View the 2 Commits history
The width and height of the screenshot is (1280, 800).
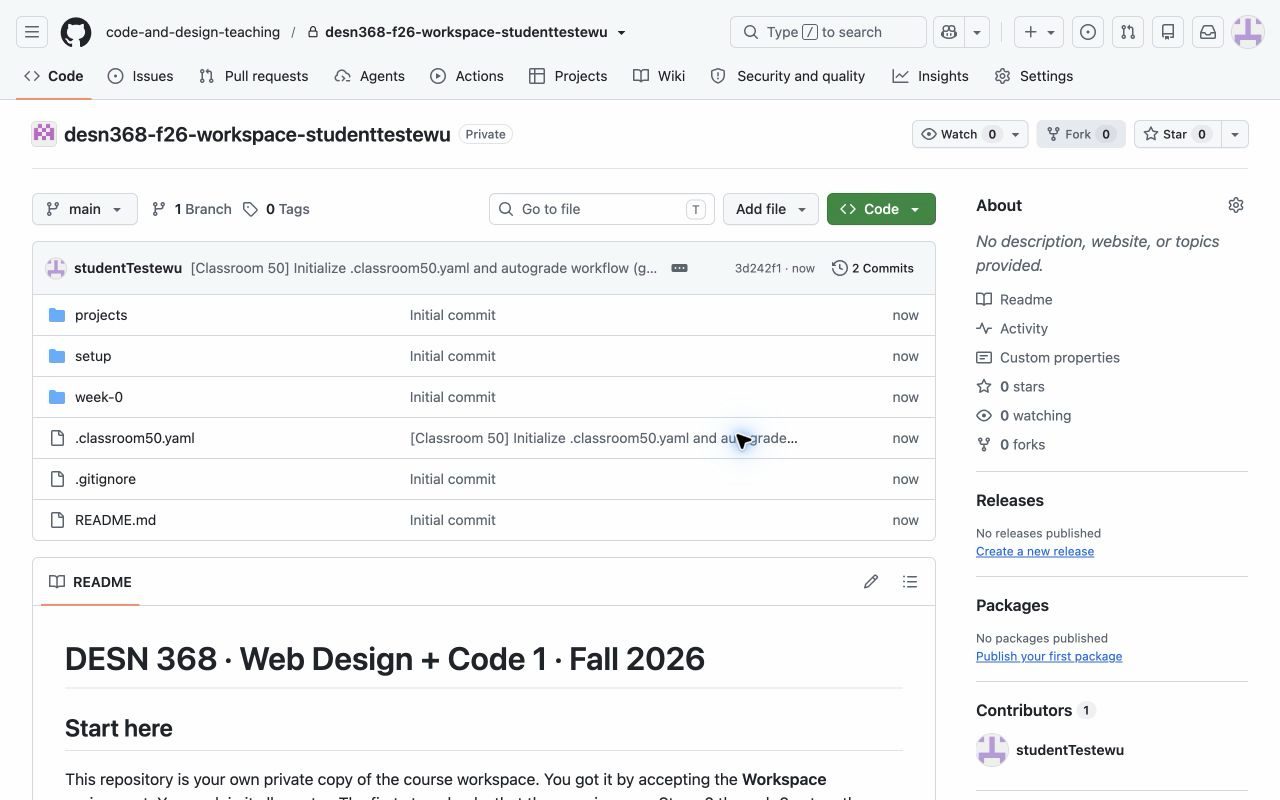[x=873, y=268]
